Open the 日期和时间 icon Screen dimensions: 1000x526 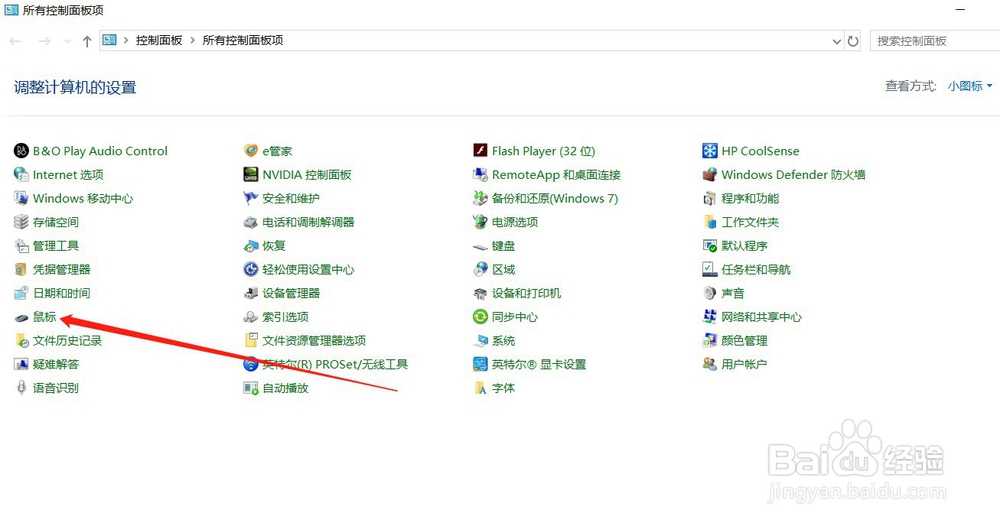(21, 293)
